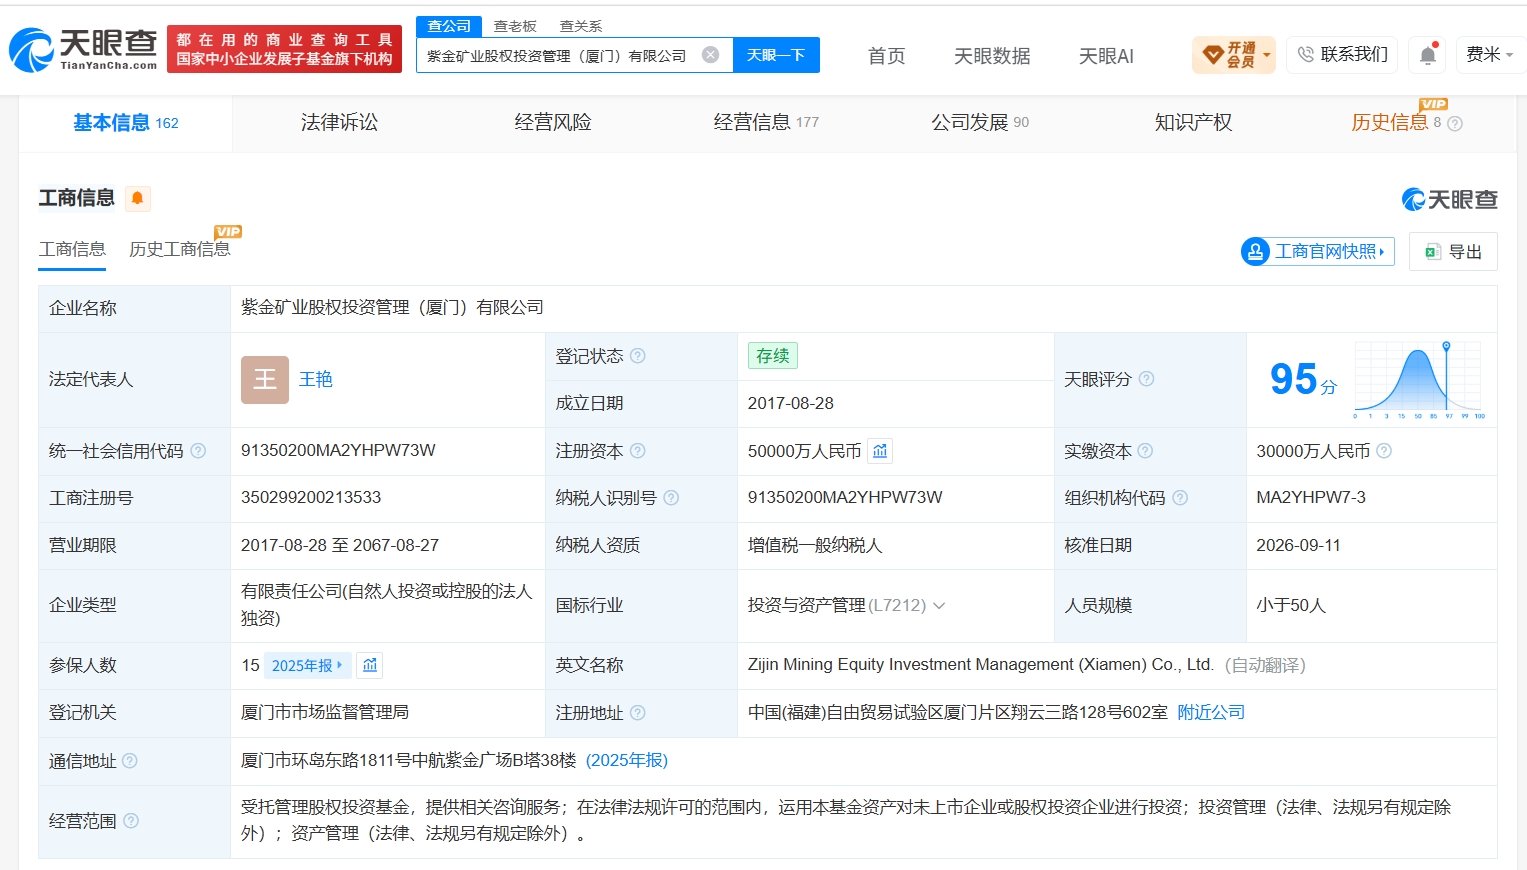Screen dimensions: 1527x870
Task: Open chart icon beside 2025年报
Action: click(370, 665)
